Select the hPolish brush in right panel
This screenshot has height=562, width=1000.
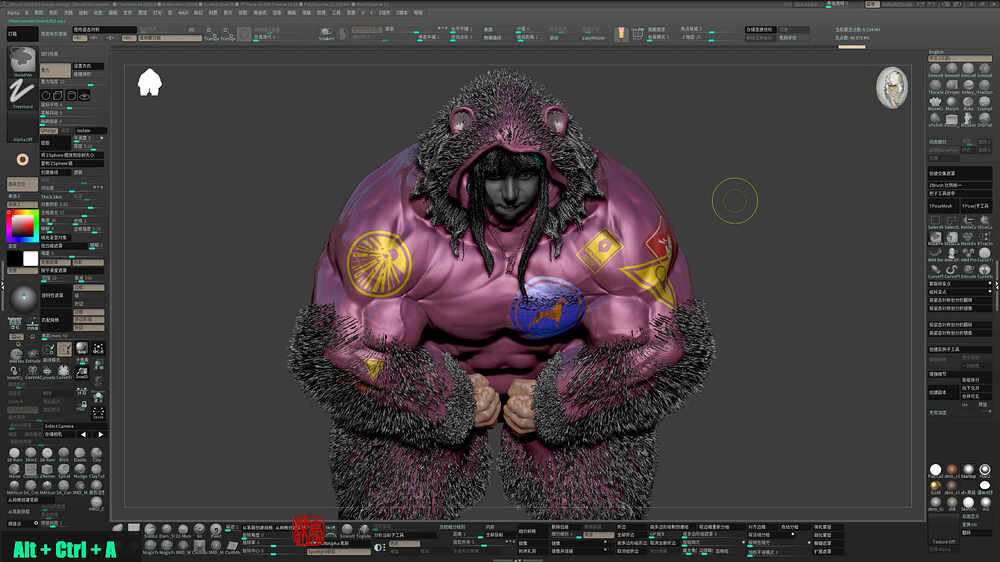(935, 119)
